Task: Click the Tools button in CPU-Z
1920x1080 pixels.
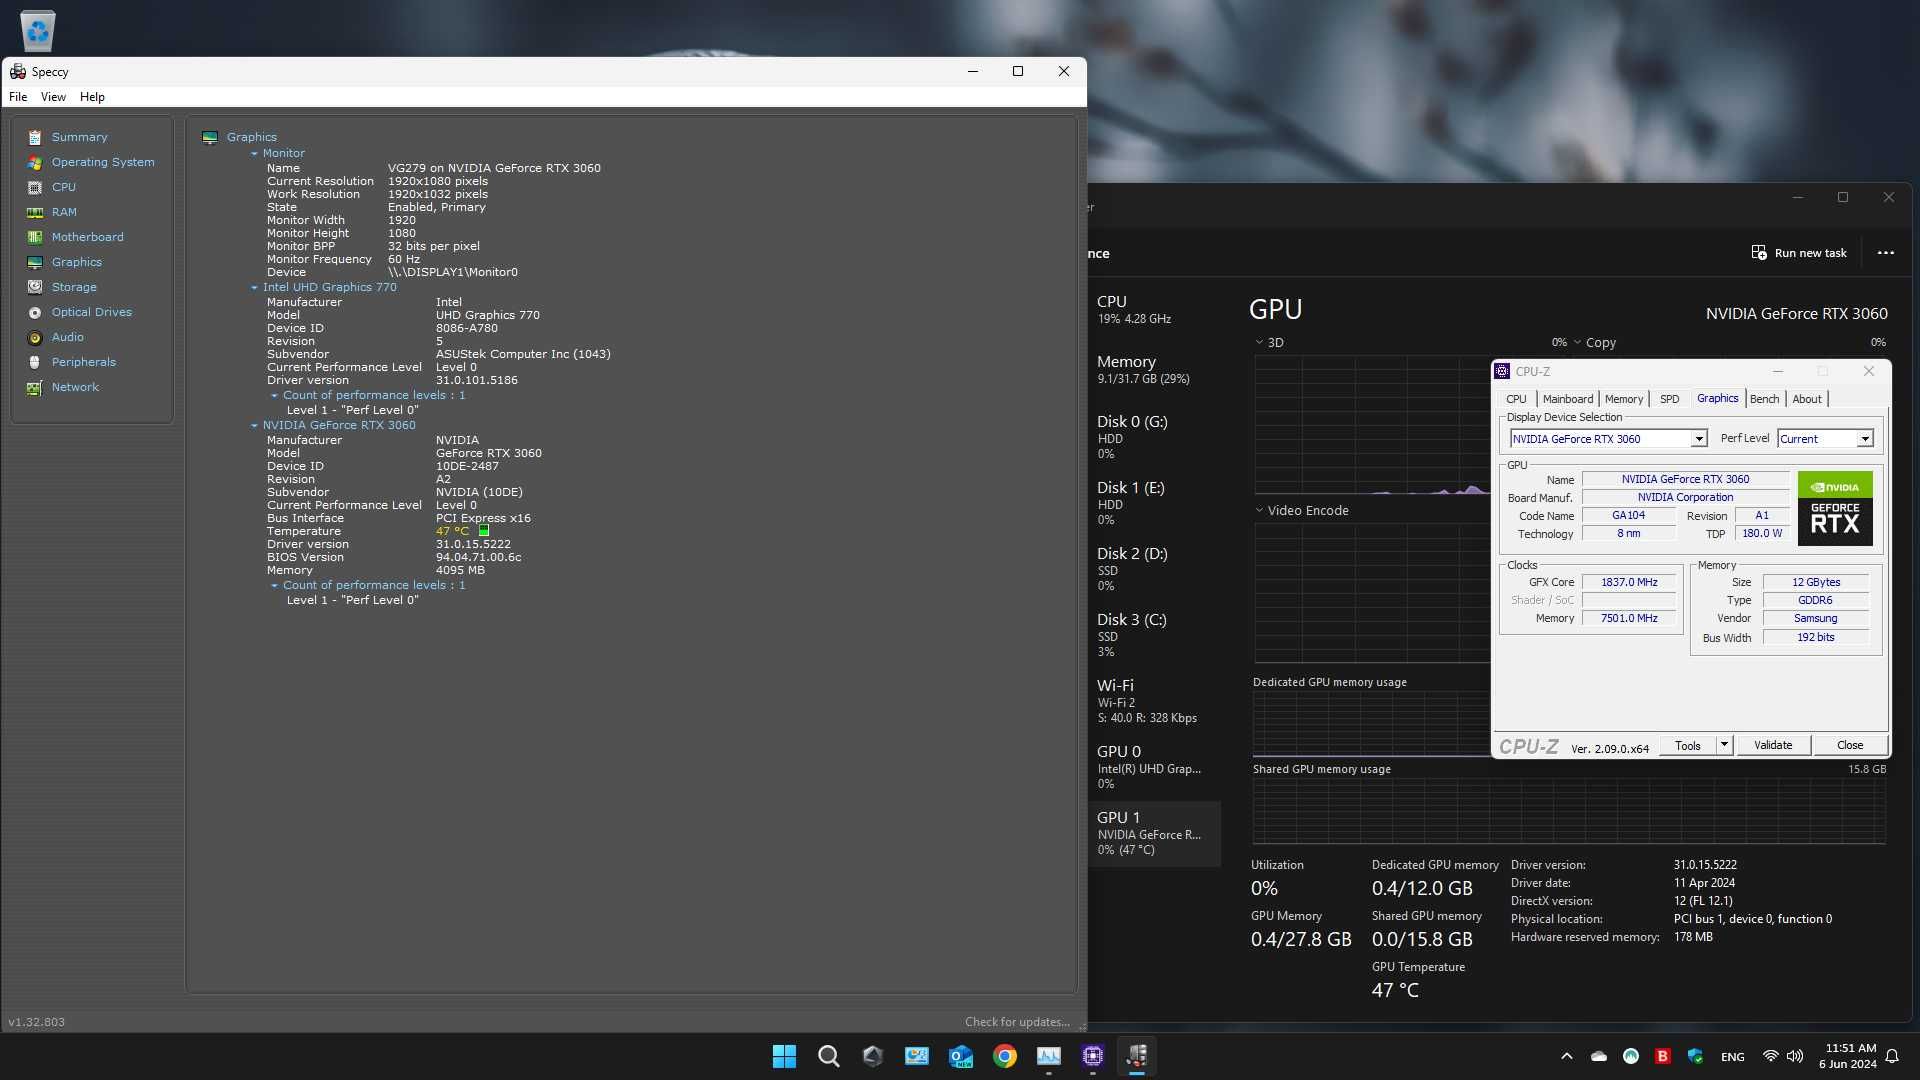Action: point(1688,745)
